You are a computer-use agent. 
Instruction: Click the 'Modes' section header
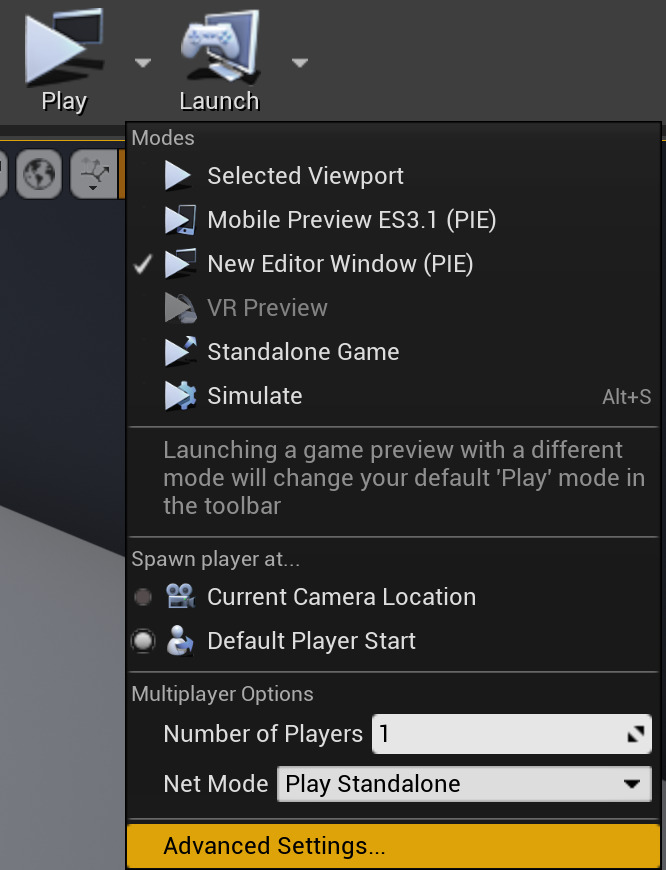[x=163, y=138]
